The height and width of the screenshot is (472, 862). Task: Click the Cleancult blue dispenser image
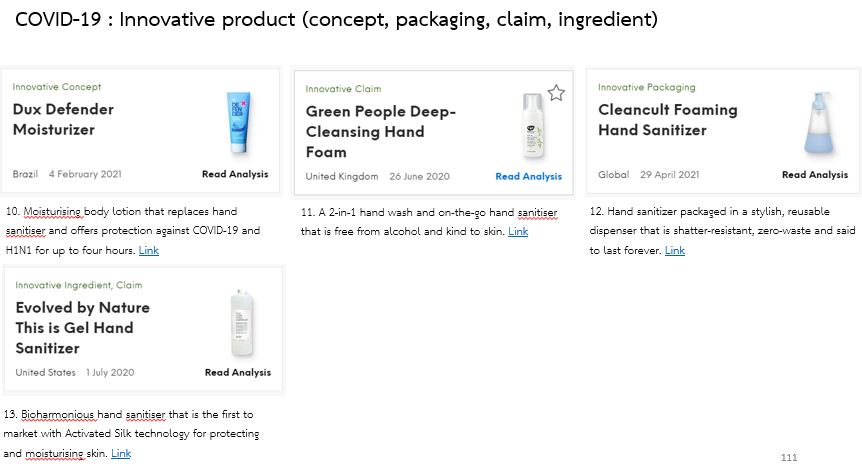(x=819, y=123)
